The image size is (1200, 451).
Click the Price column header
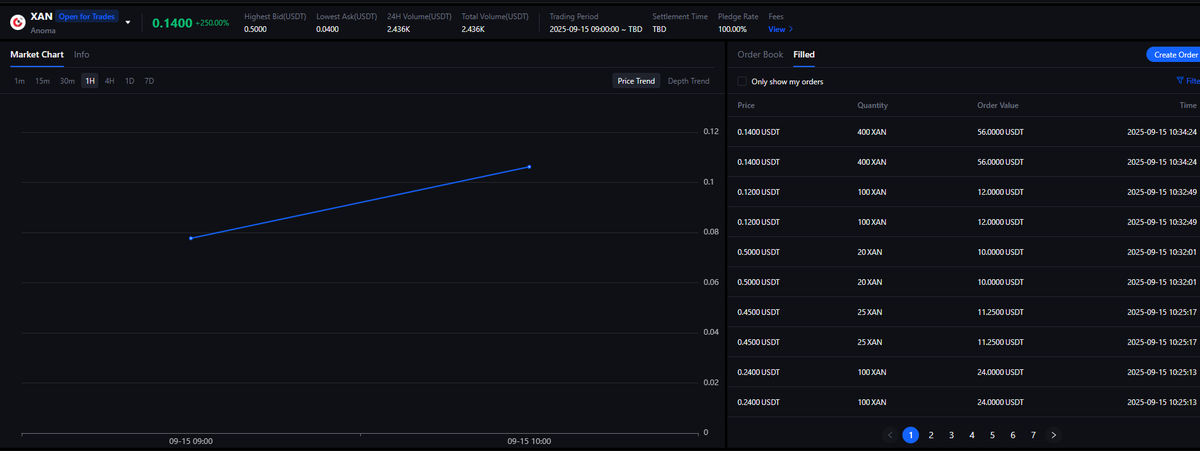pos(746,105)
